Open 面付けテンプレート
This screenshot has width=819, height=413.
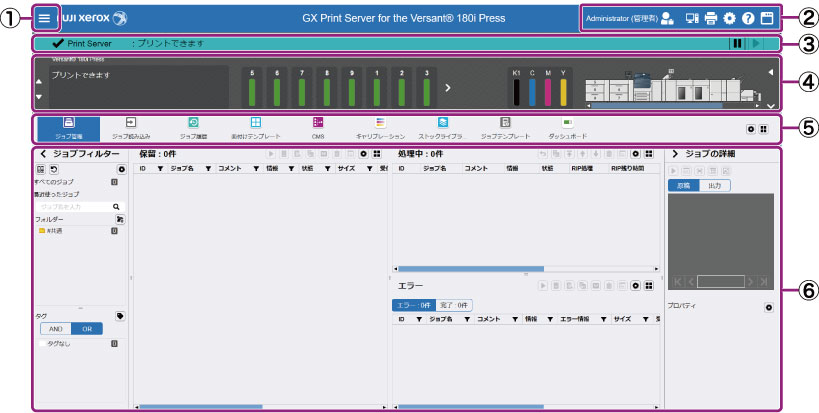tap(255, 129)
